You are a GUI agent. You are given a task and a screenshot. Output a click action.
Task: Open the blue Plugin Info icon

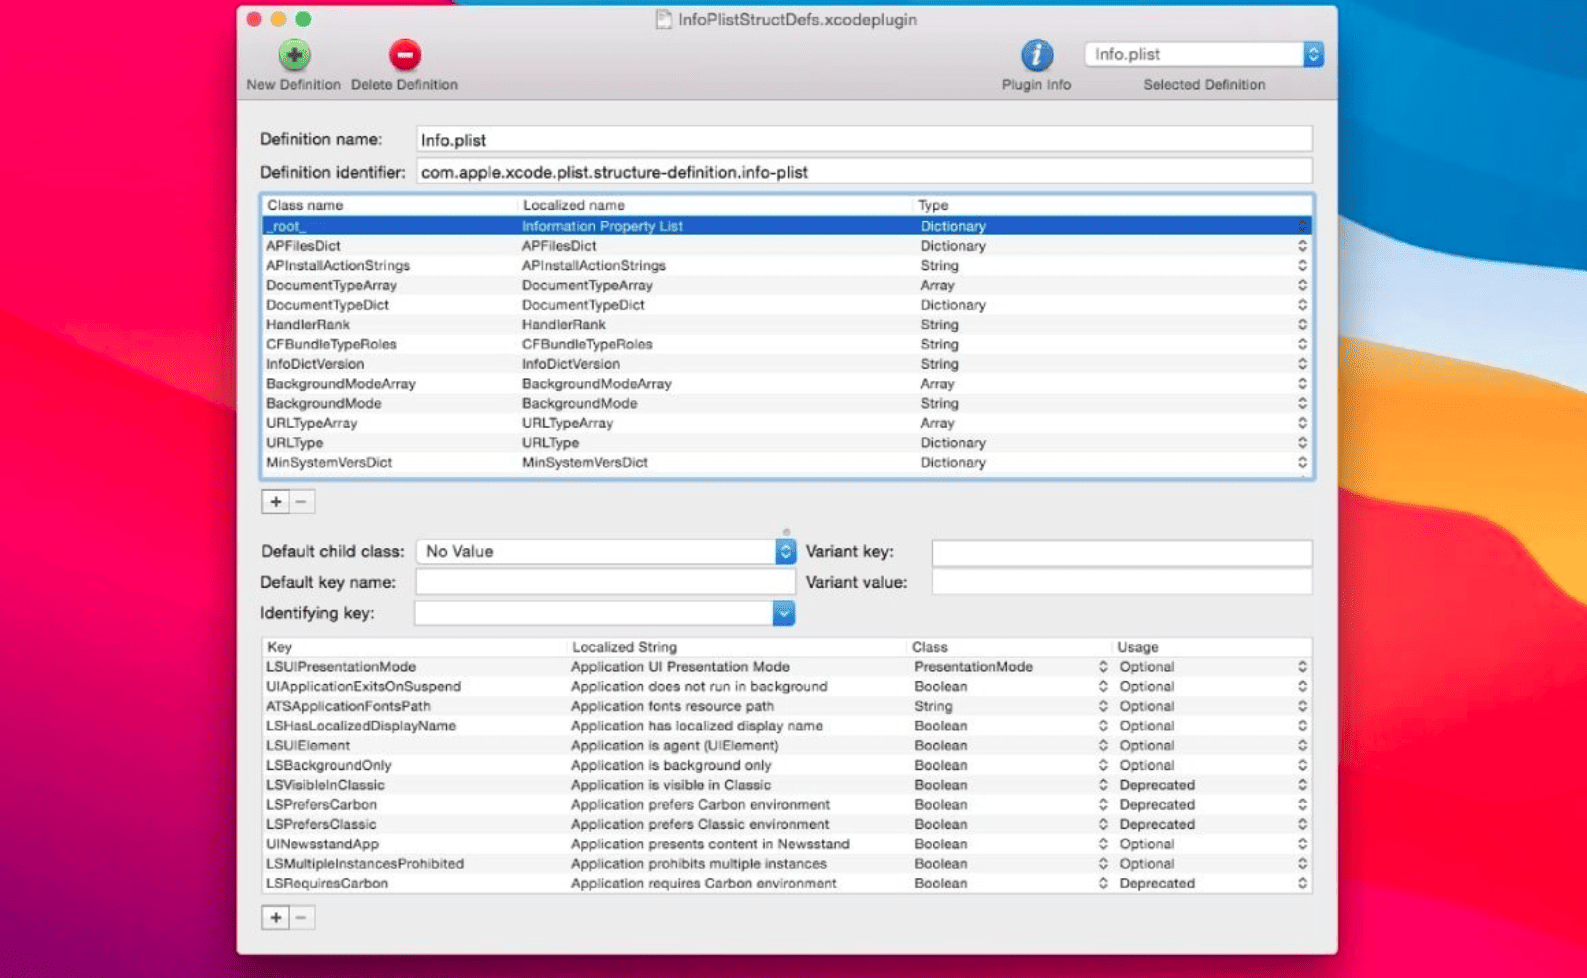point(1036,55)
